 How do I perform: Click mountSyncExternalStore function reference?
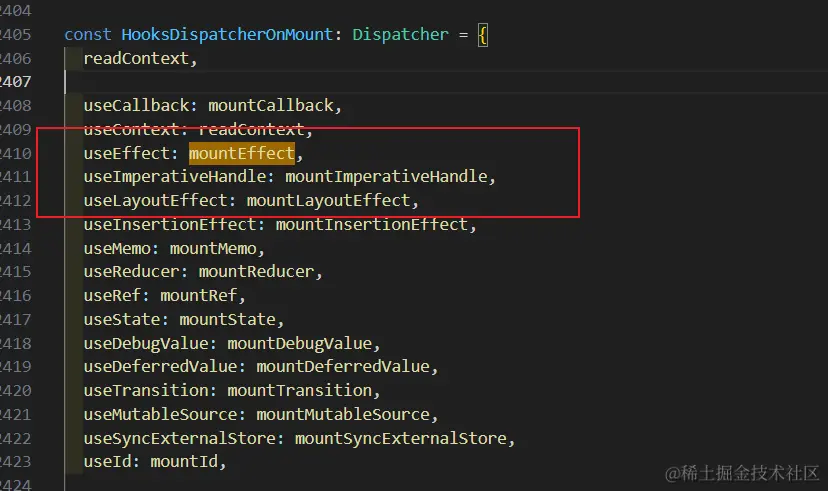(401, 439)
